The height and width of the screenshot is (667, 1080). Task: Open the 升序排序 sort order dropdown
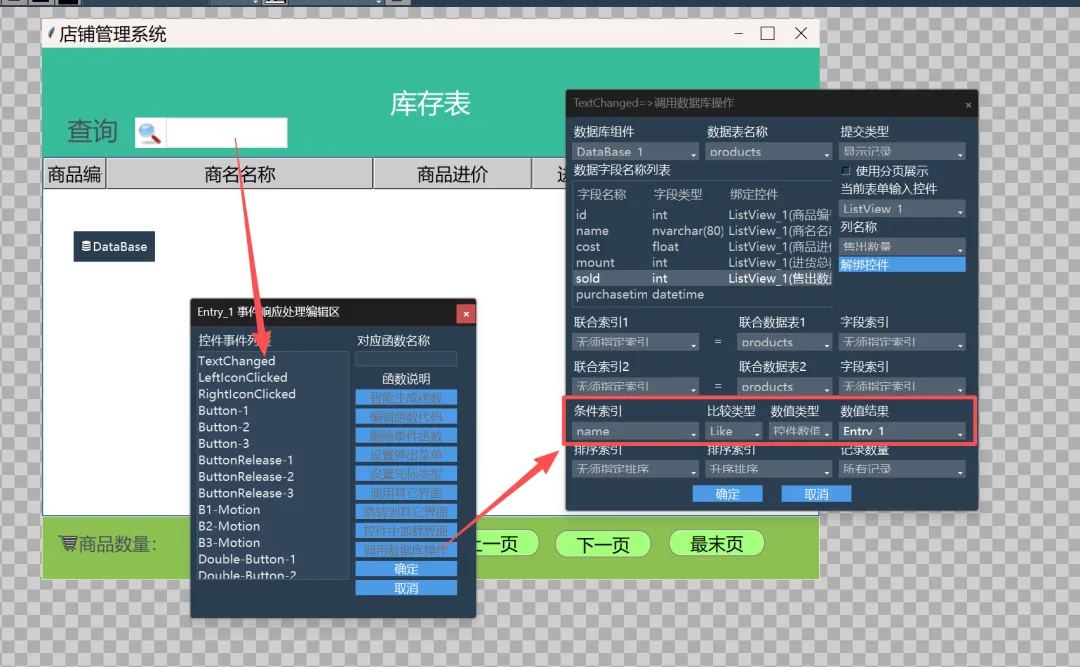769,469
